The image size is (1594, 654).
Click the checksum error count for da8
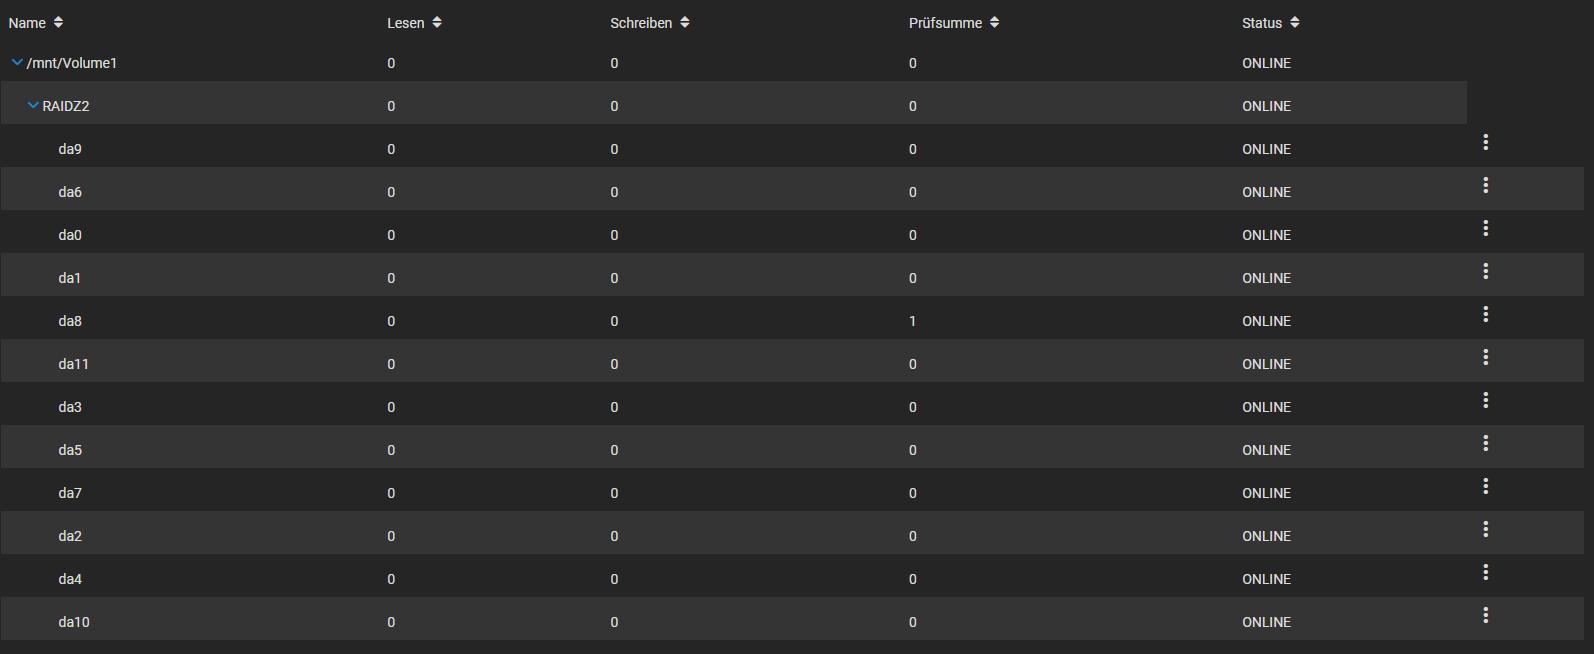tap(913, 321)
